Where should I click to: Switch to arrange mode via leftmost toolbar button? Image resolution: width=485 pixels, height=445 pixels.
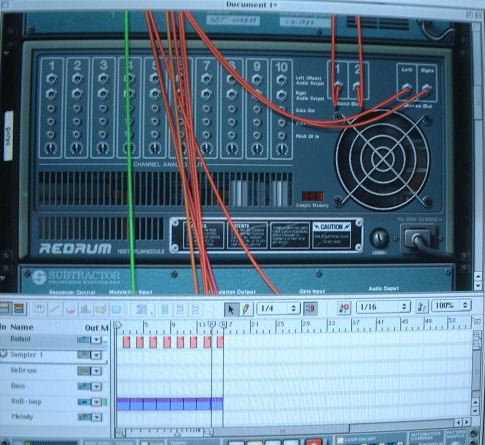(x=5, y=308)
